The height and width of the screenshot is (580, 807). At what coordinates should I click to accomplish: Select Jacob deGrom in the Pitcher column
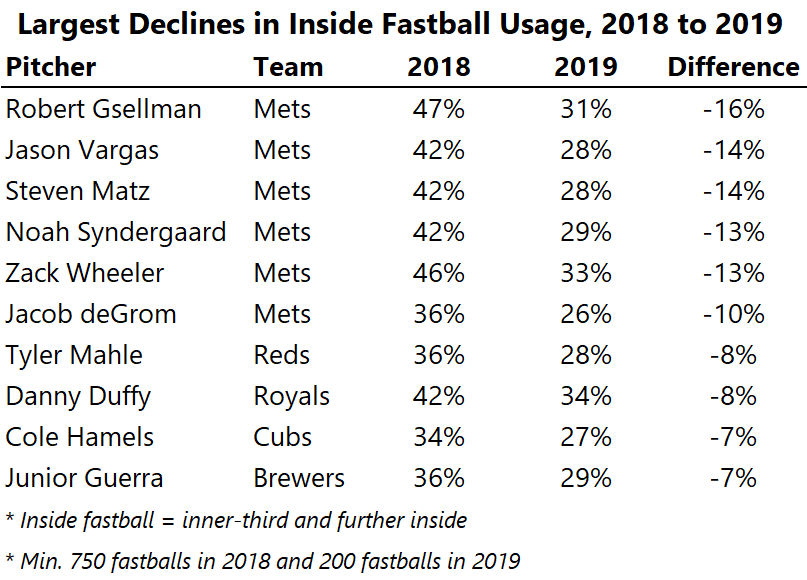tap(91, 314)
